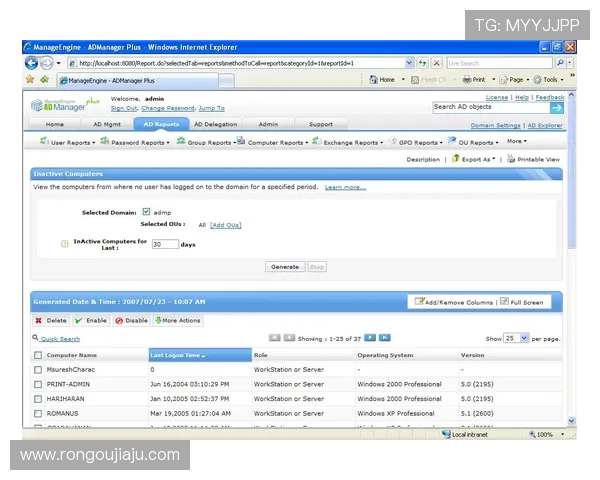This screenshot has height=480, width=600.
Task: Switch to the Admin tab
Action: pyautogui.click(x=268, y=124)
